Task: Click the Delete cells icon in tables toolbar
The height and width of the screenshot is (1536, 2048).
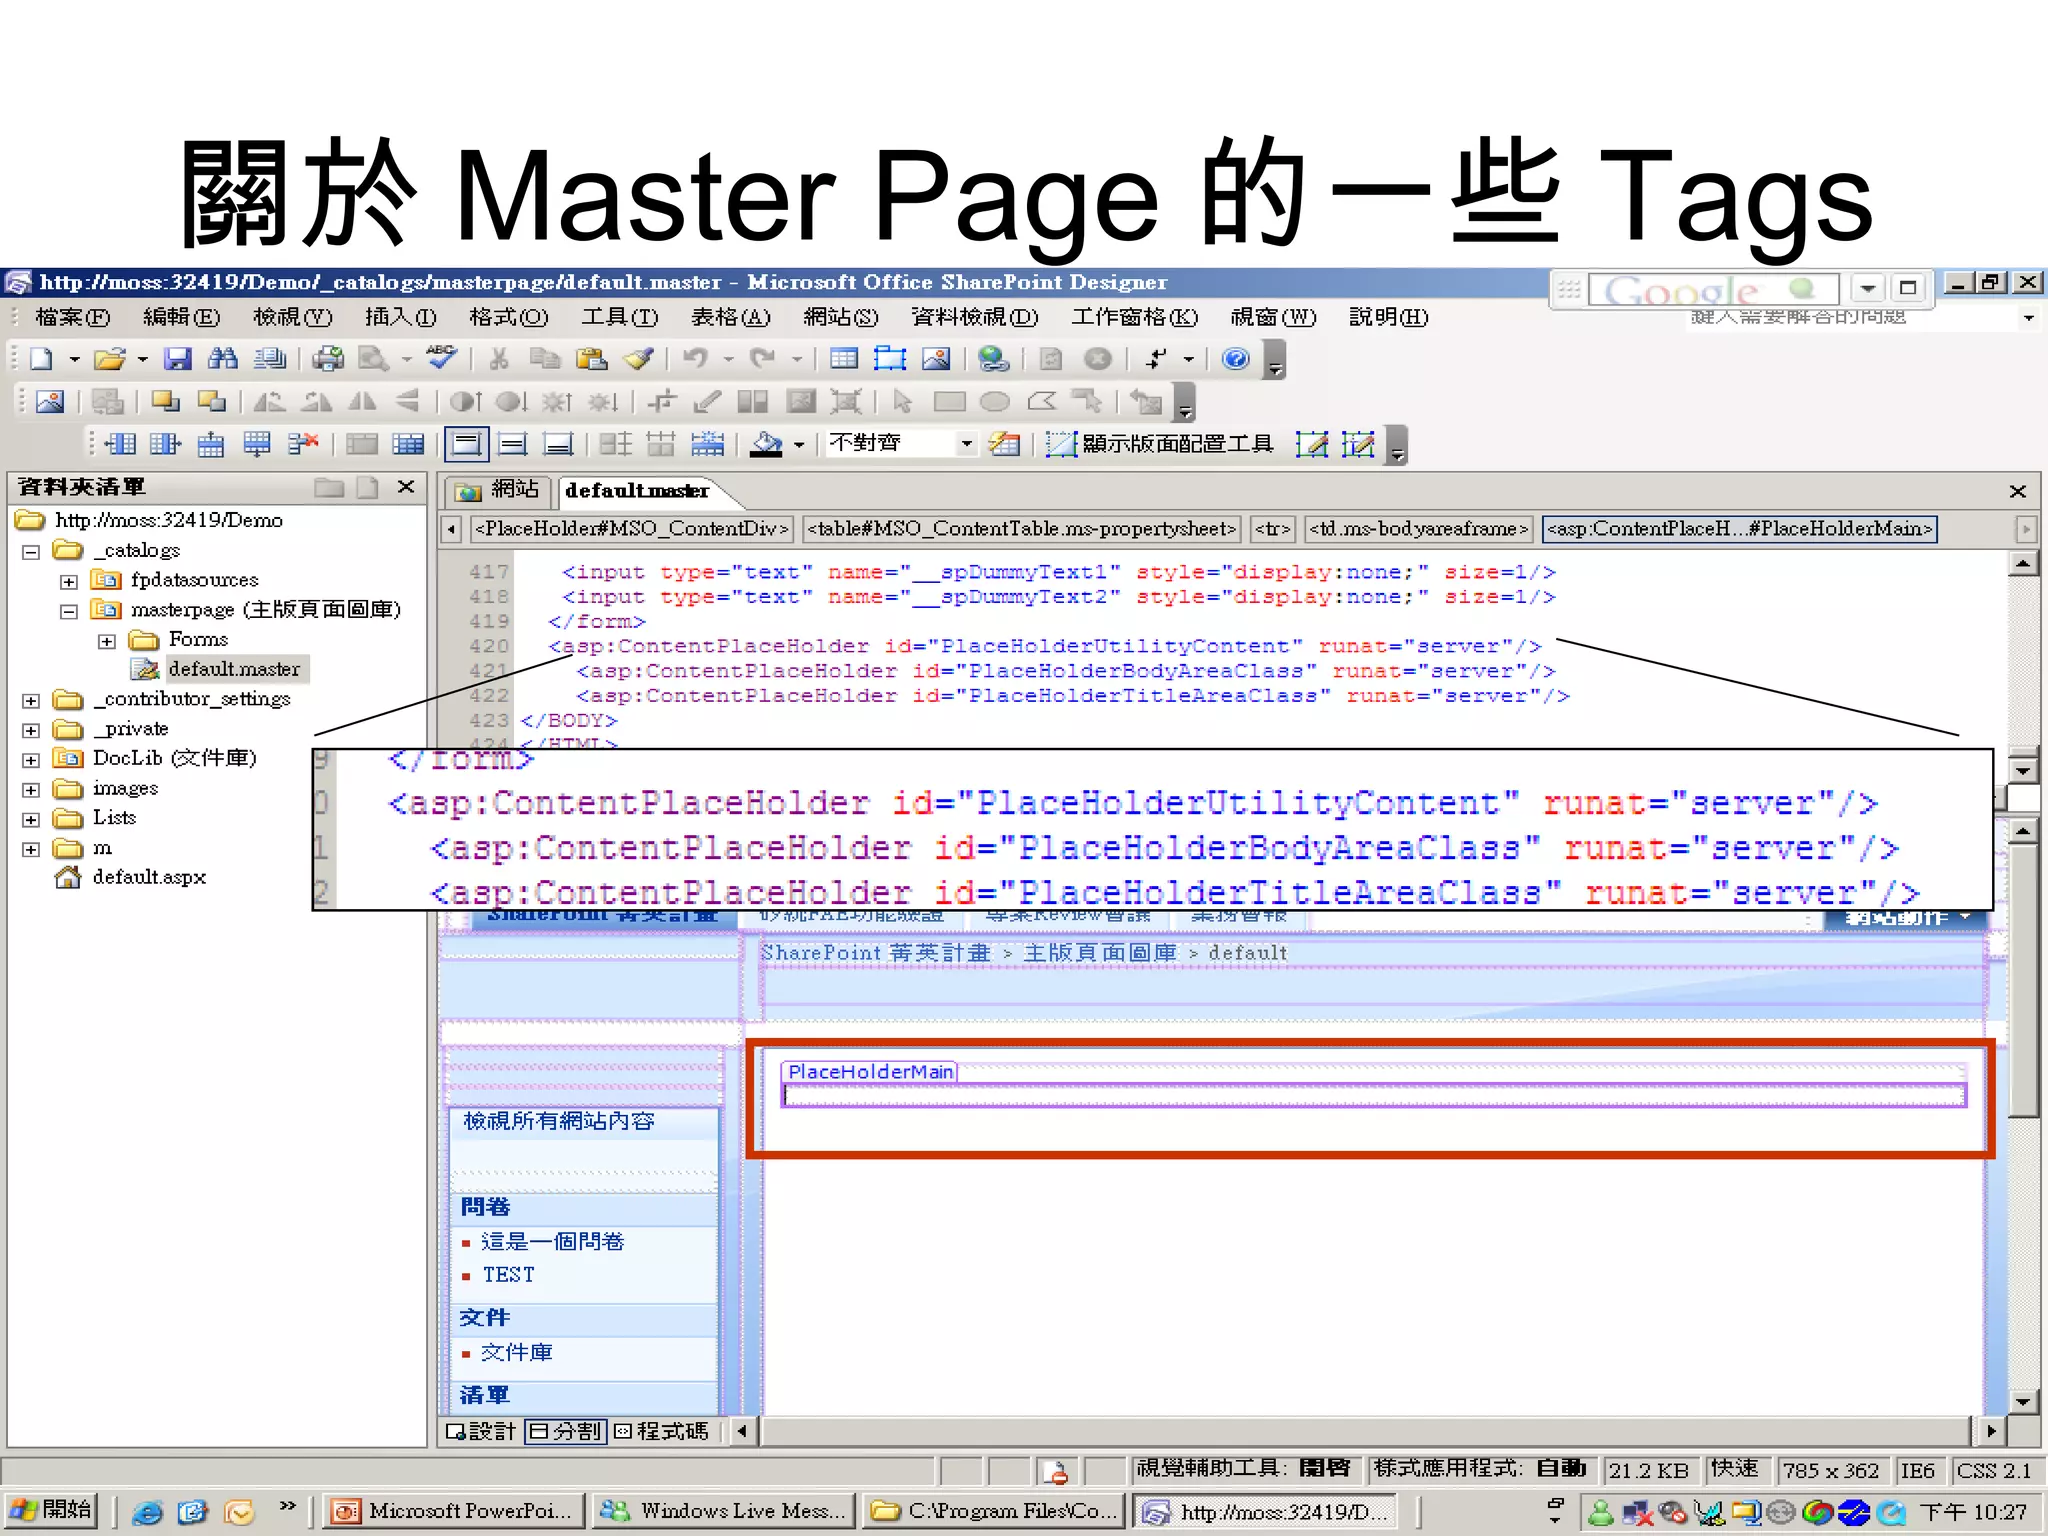Action: pyautogui.click(x=303, y=444)
